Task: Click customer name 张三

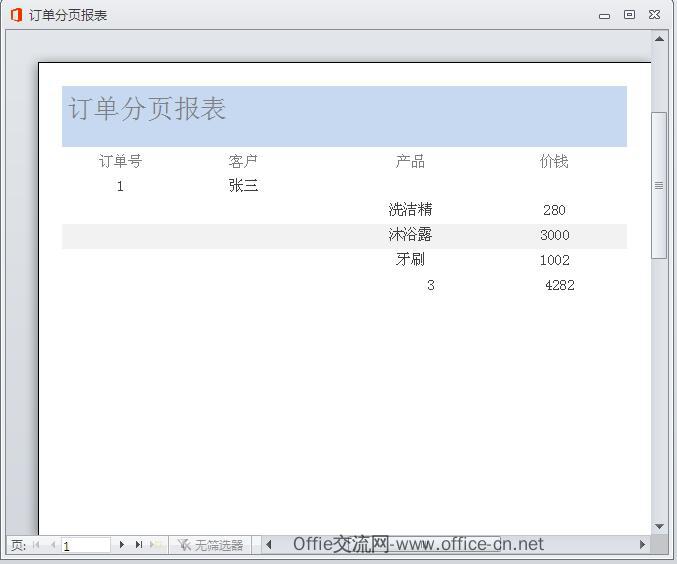Action: click(244, 186)
